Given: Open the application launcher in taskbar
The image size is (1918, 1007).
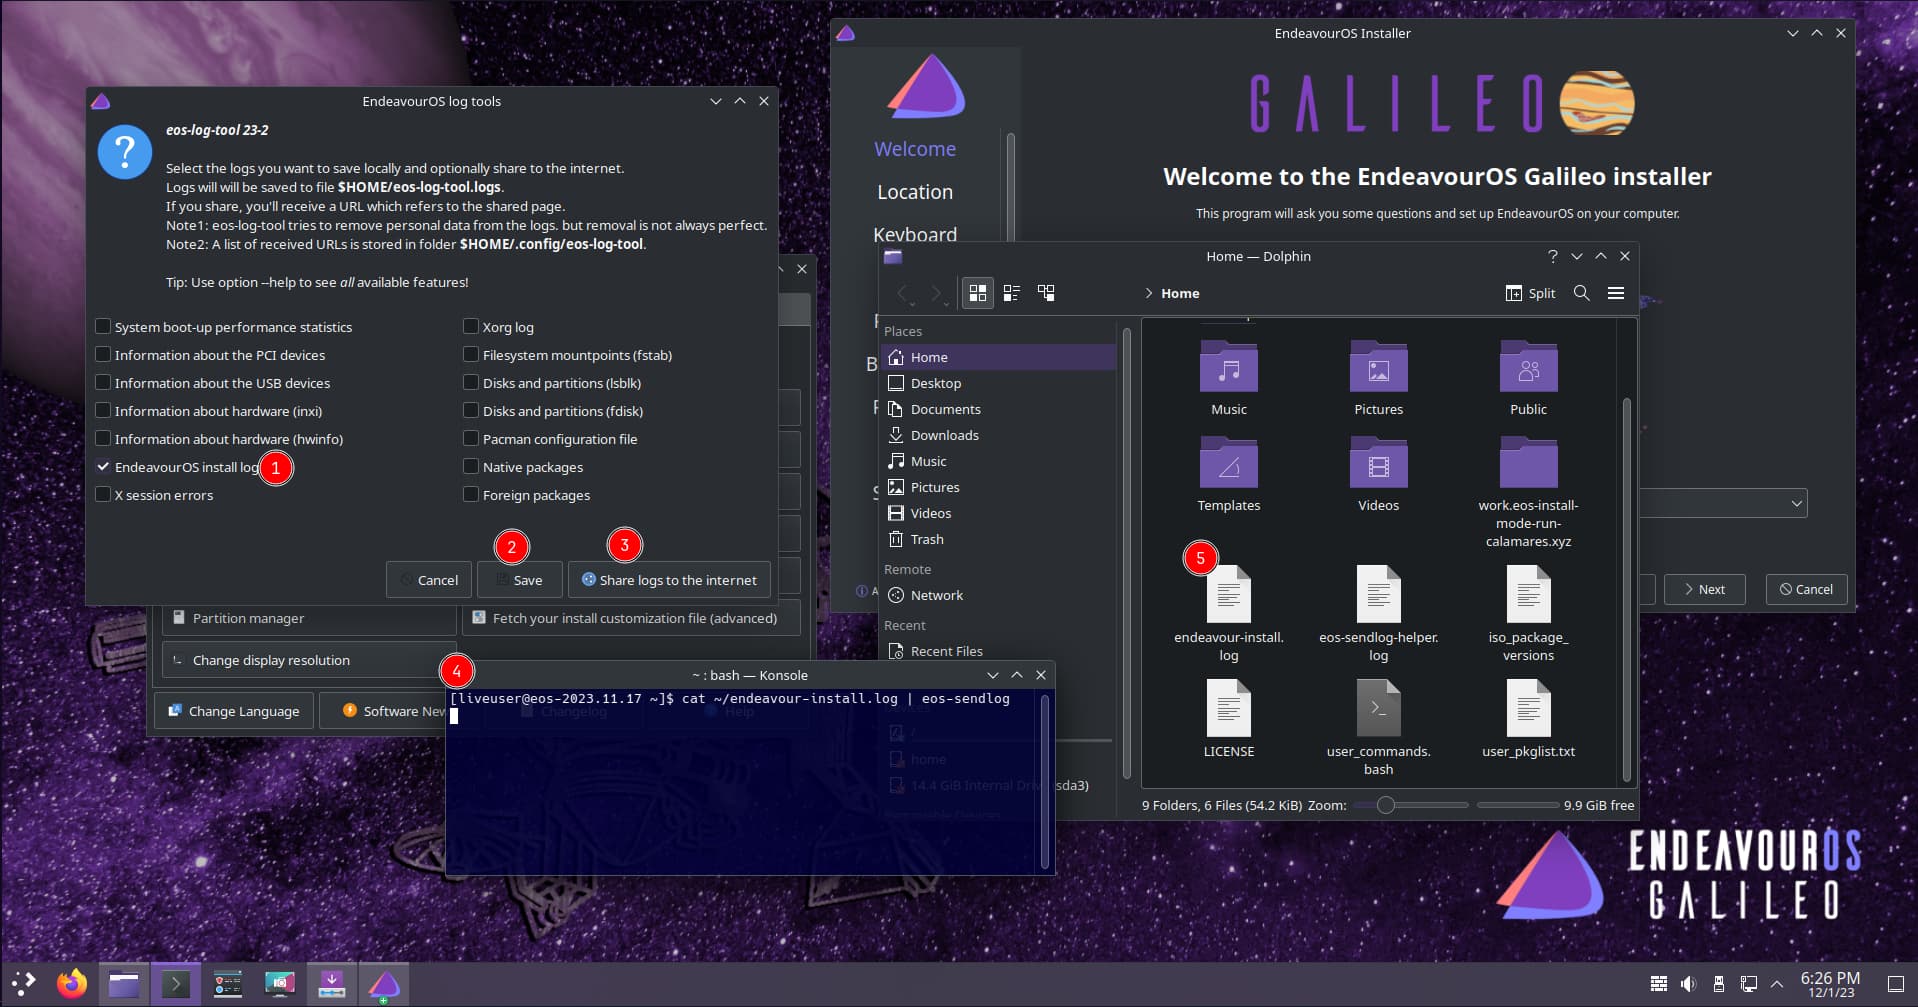Looking at the screenshot, I should (24, 984).
